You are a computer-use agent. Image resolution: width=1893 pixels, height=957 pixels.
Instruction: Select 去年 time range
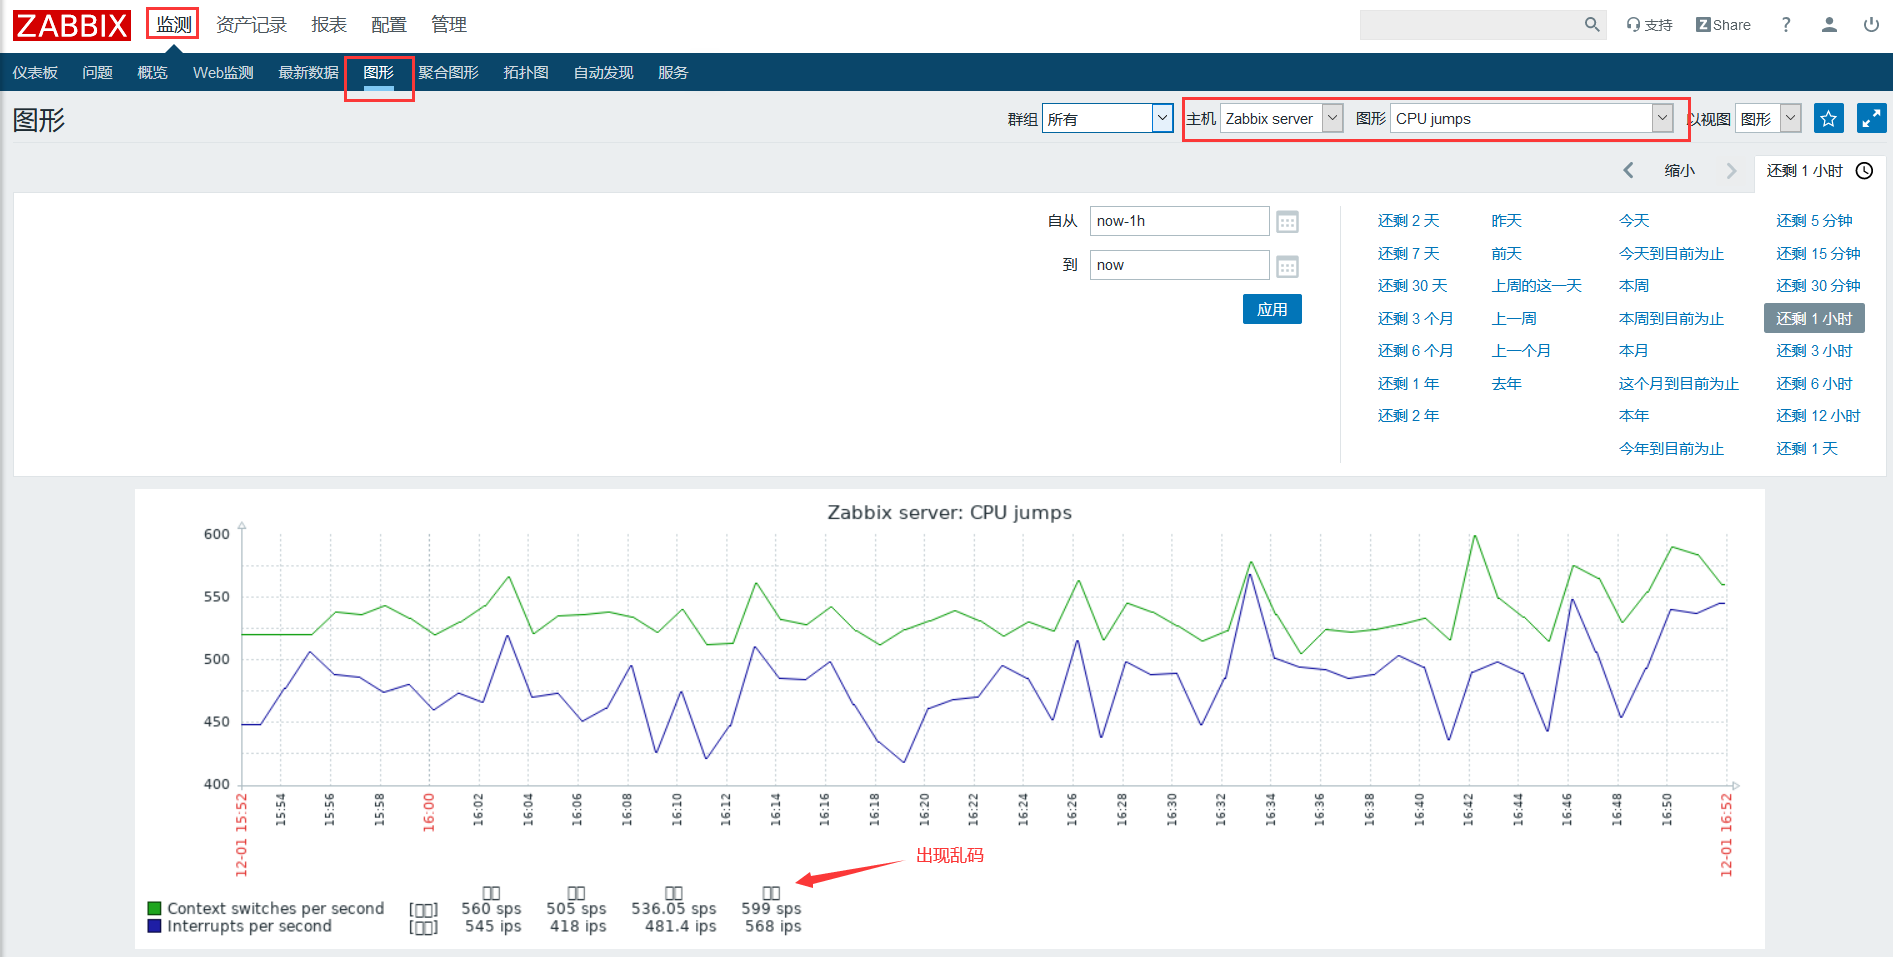[x=1506, y=384]
